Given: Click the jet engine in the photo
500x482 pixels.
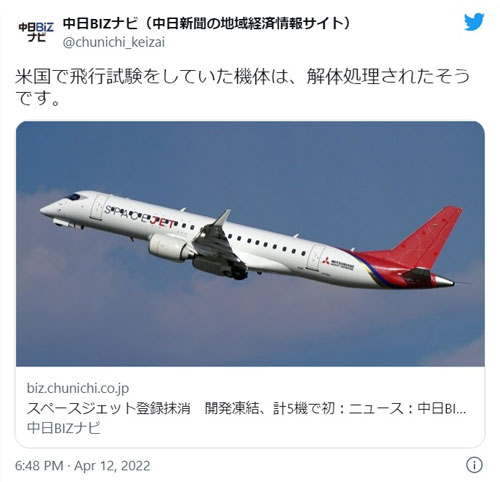Looking at the screenshot, I should (168, 247).
